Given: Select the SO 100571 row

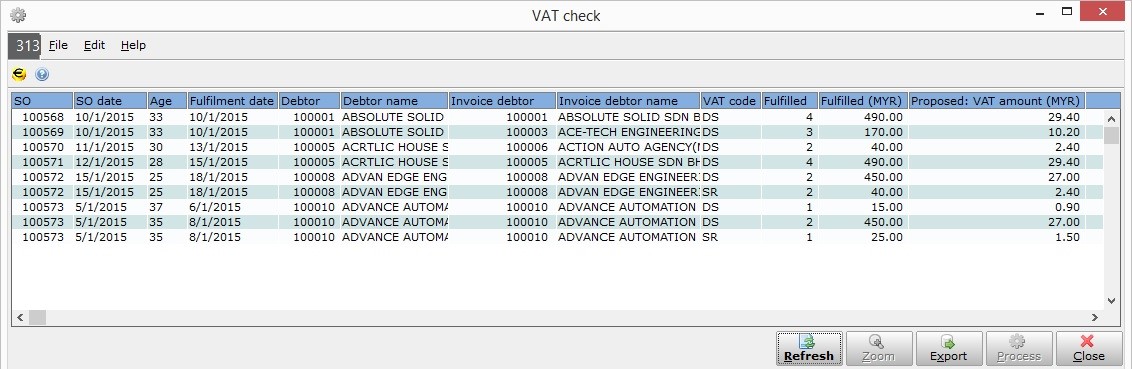Looking at the screenshot, I should [x=557, y=162].
